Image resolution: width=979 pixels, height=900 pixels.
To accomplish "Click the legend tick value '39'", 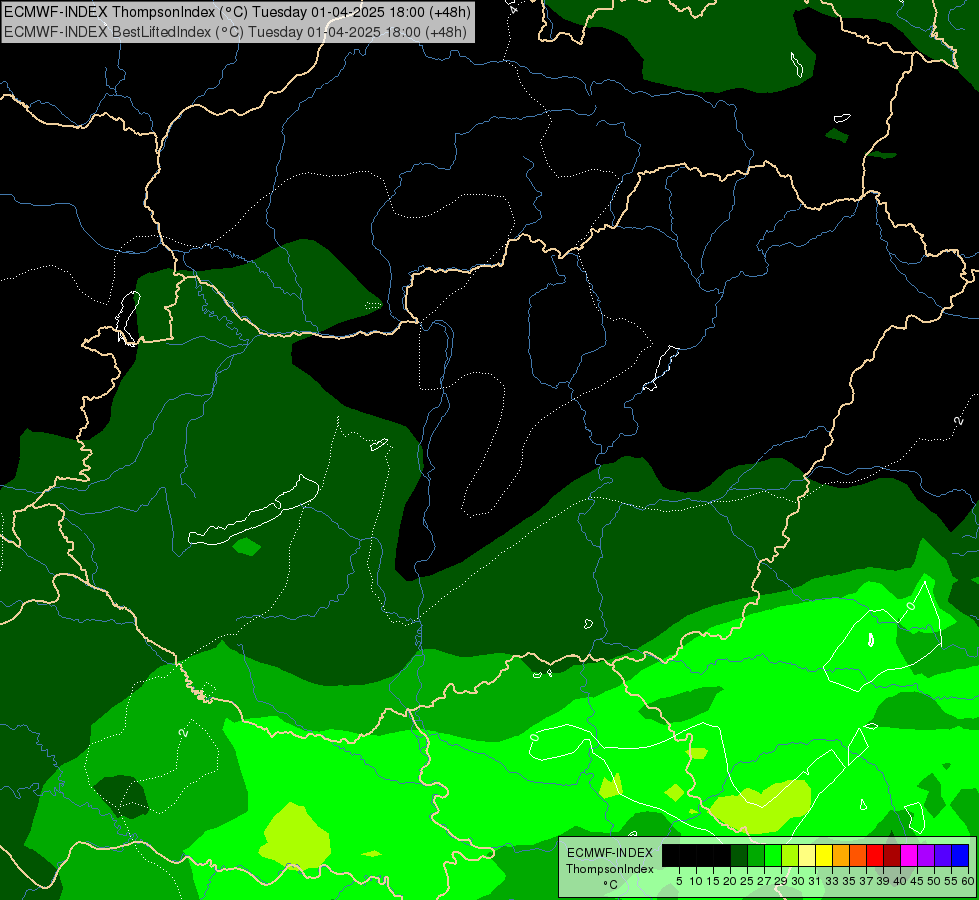I will coord(883,881).
